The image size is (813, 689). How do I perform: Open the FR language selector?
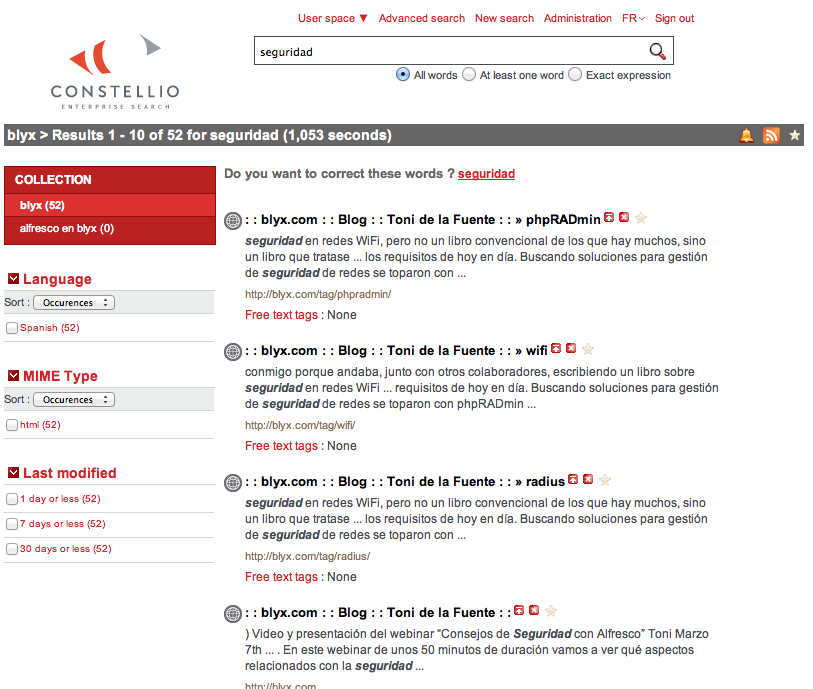click(633, 18)
